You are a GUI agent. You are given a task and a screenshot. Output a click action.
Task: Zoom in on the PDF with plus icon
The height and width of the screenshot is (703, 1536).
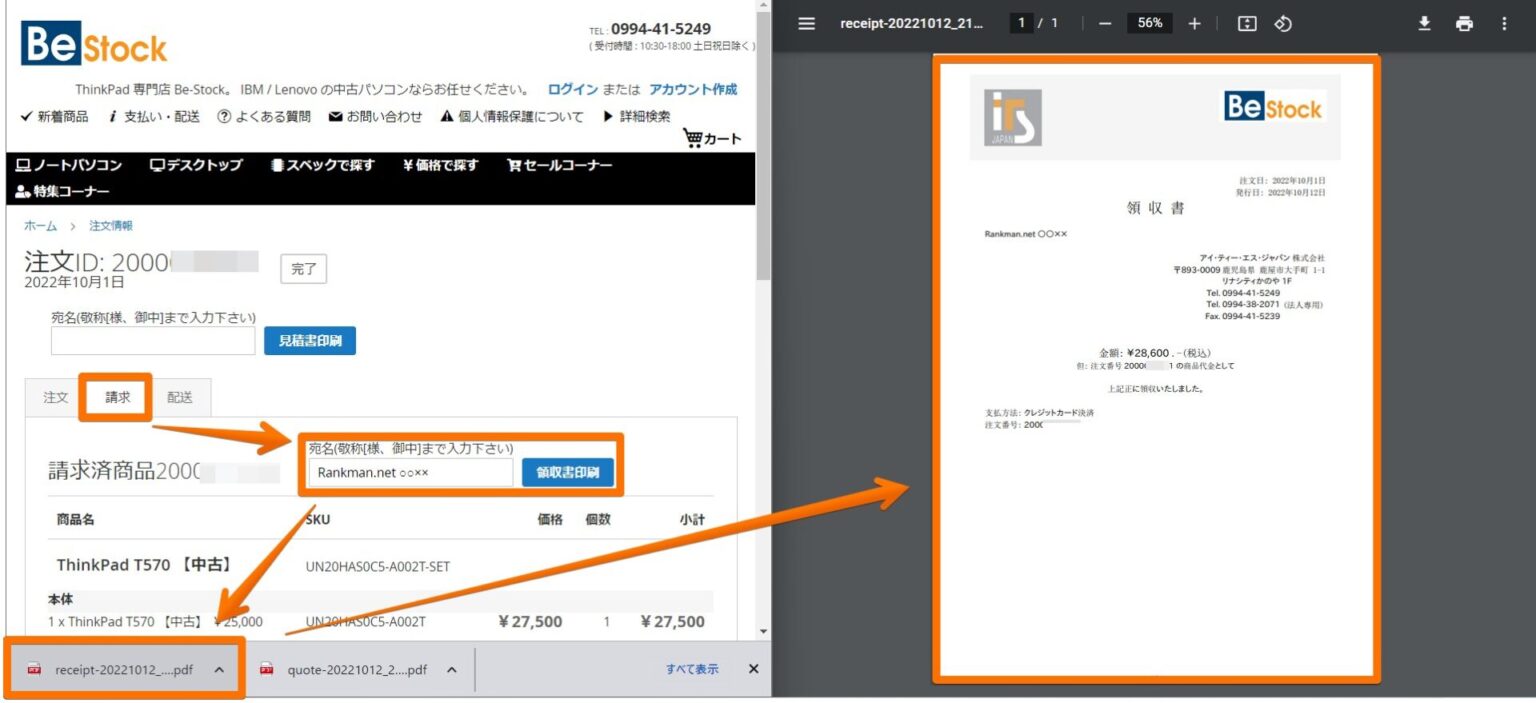coord(1194,22)
